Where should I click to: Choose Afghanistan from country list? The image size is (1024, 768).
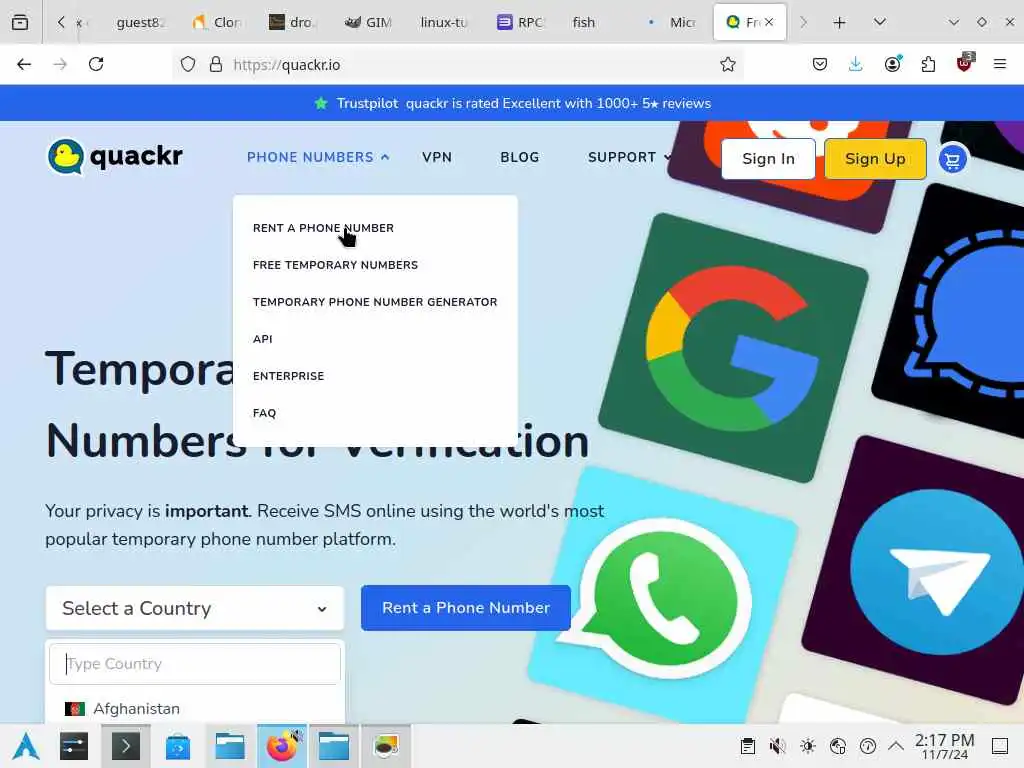195,709
